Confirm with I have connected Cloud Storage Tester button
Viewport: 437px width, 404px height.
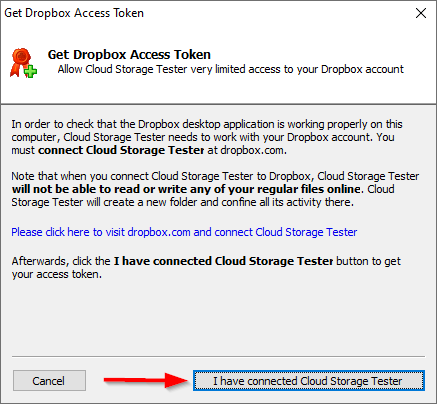click(309, 380)
